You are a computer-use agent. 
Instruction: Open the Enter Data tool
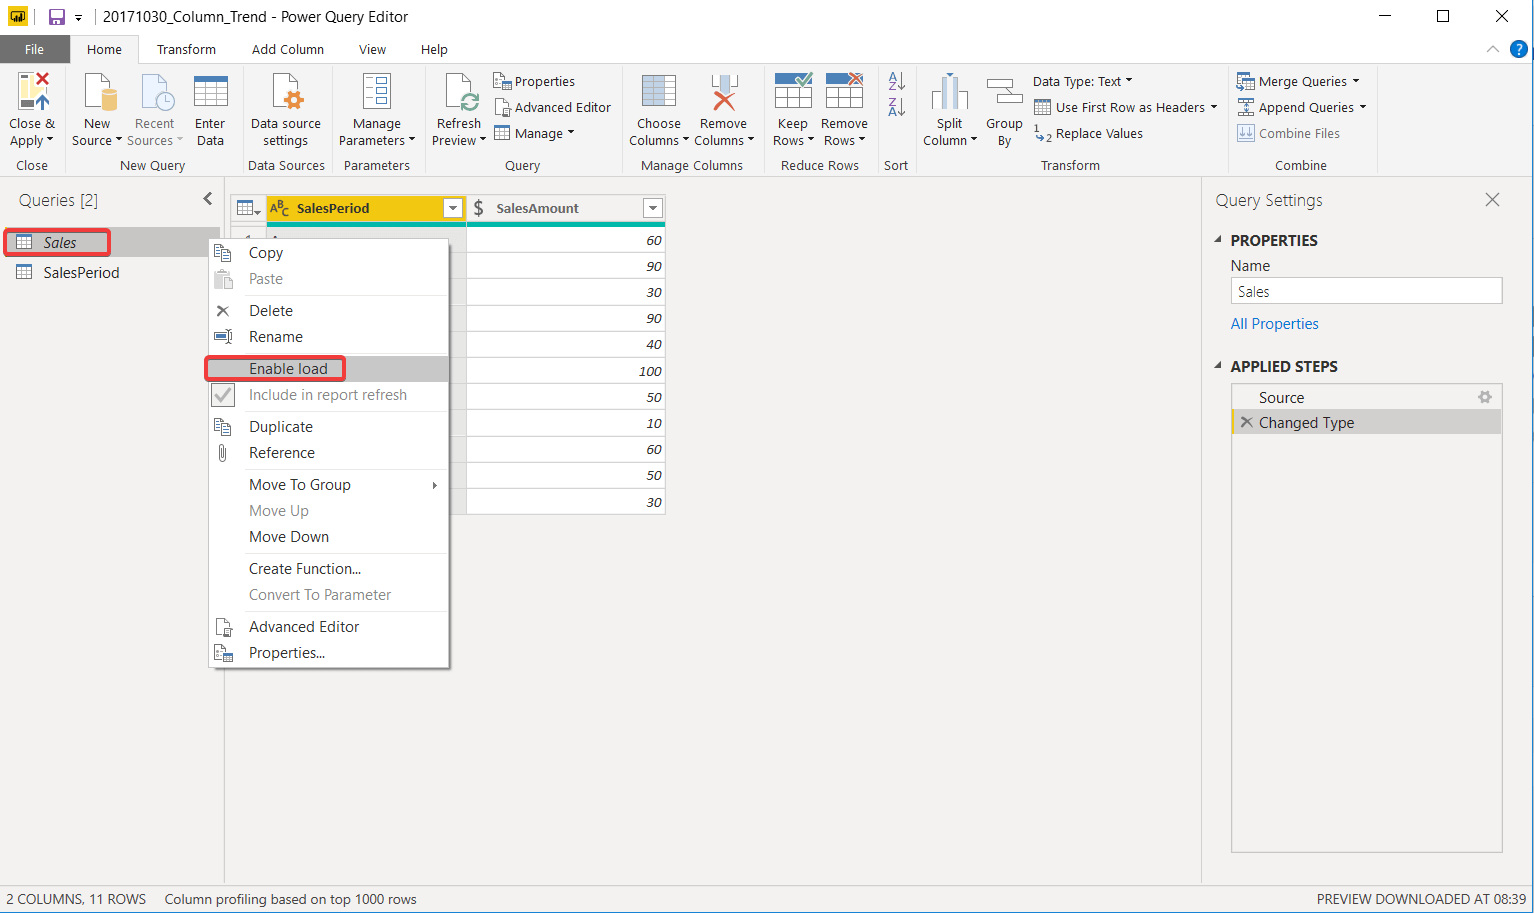pyautogui.click(x=210, y=92)
